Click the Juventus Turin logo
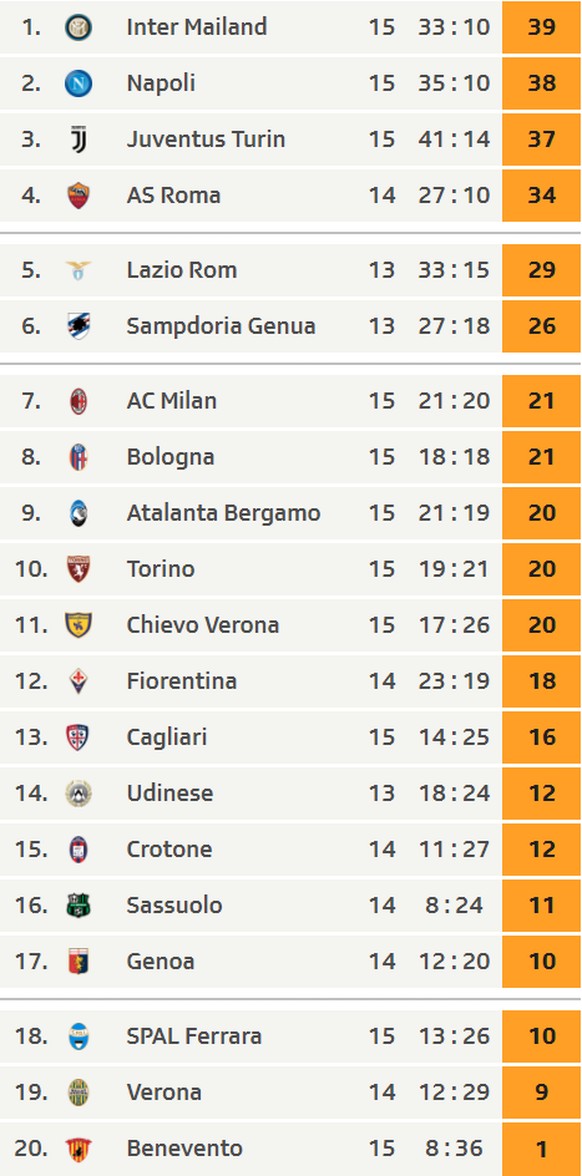 click(78, 140)
